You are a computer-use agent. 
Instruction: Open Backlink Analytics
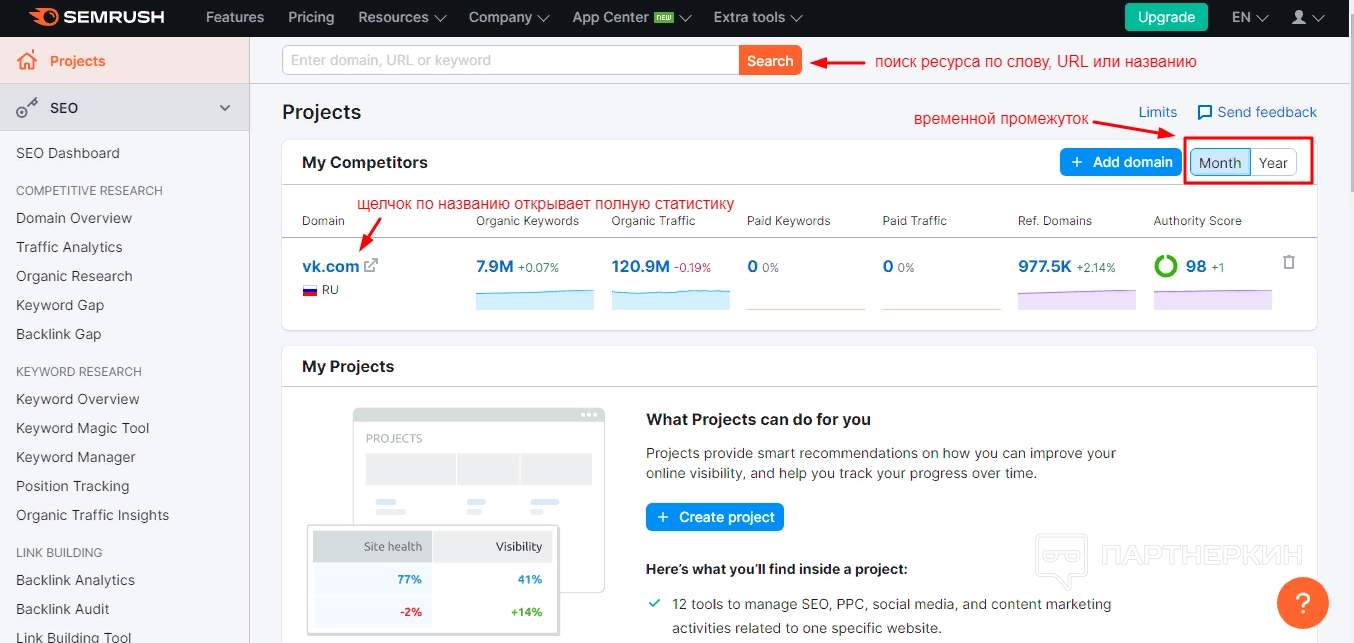click(x=75, y=580)
